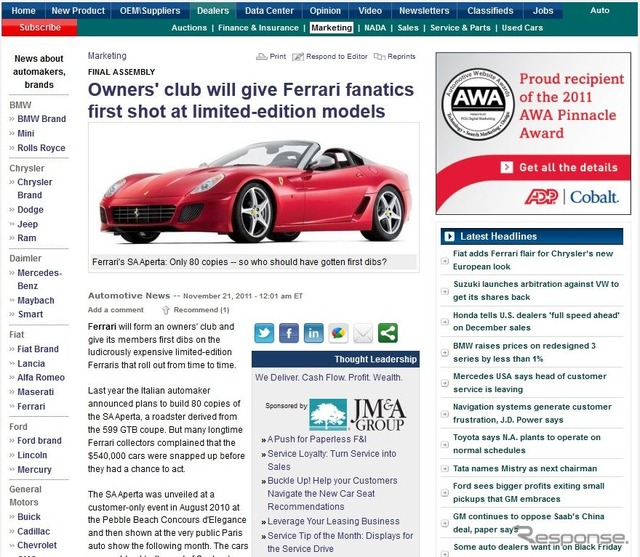Open Mercedes USA head of customer service headline

click(530, 383)
